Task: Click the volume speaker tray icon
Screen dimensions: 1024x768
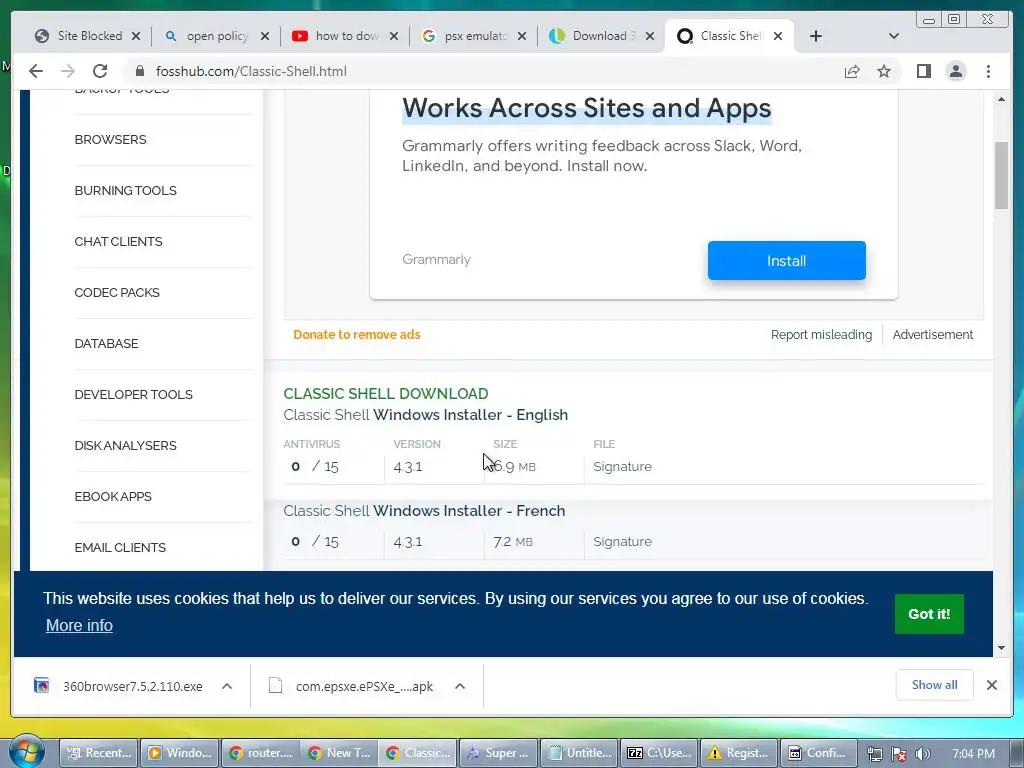Action: (x=922, y=754)
